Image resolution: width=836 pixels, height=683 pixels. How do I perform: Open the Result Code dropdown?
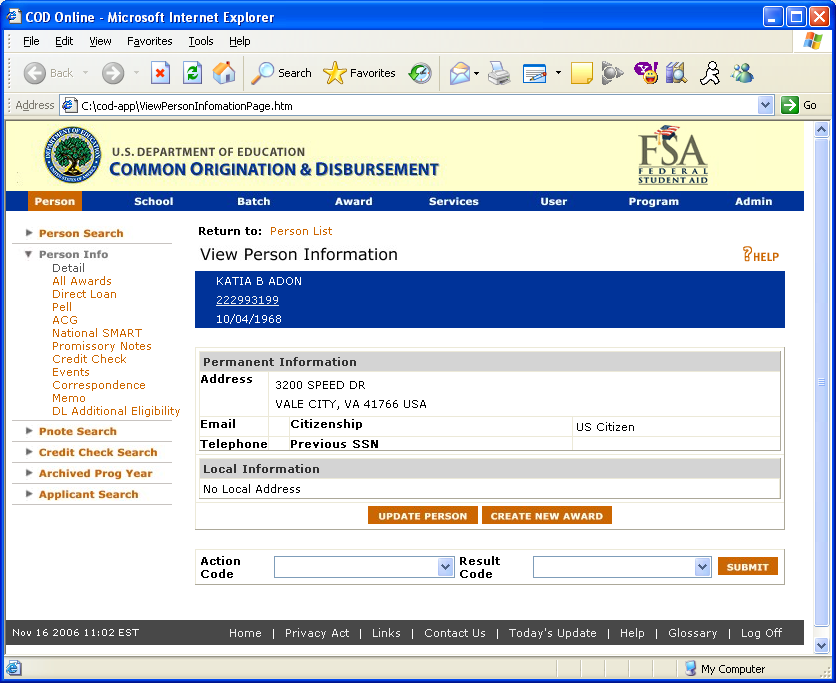coord(702,567)
